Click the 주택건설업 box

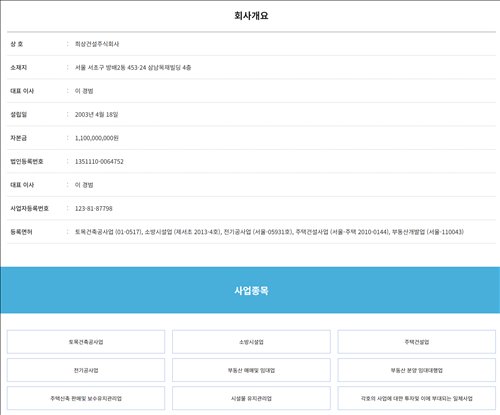pyautogui.click(x=417, y=342)
